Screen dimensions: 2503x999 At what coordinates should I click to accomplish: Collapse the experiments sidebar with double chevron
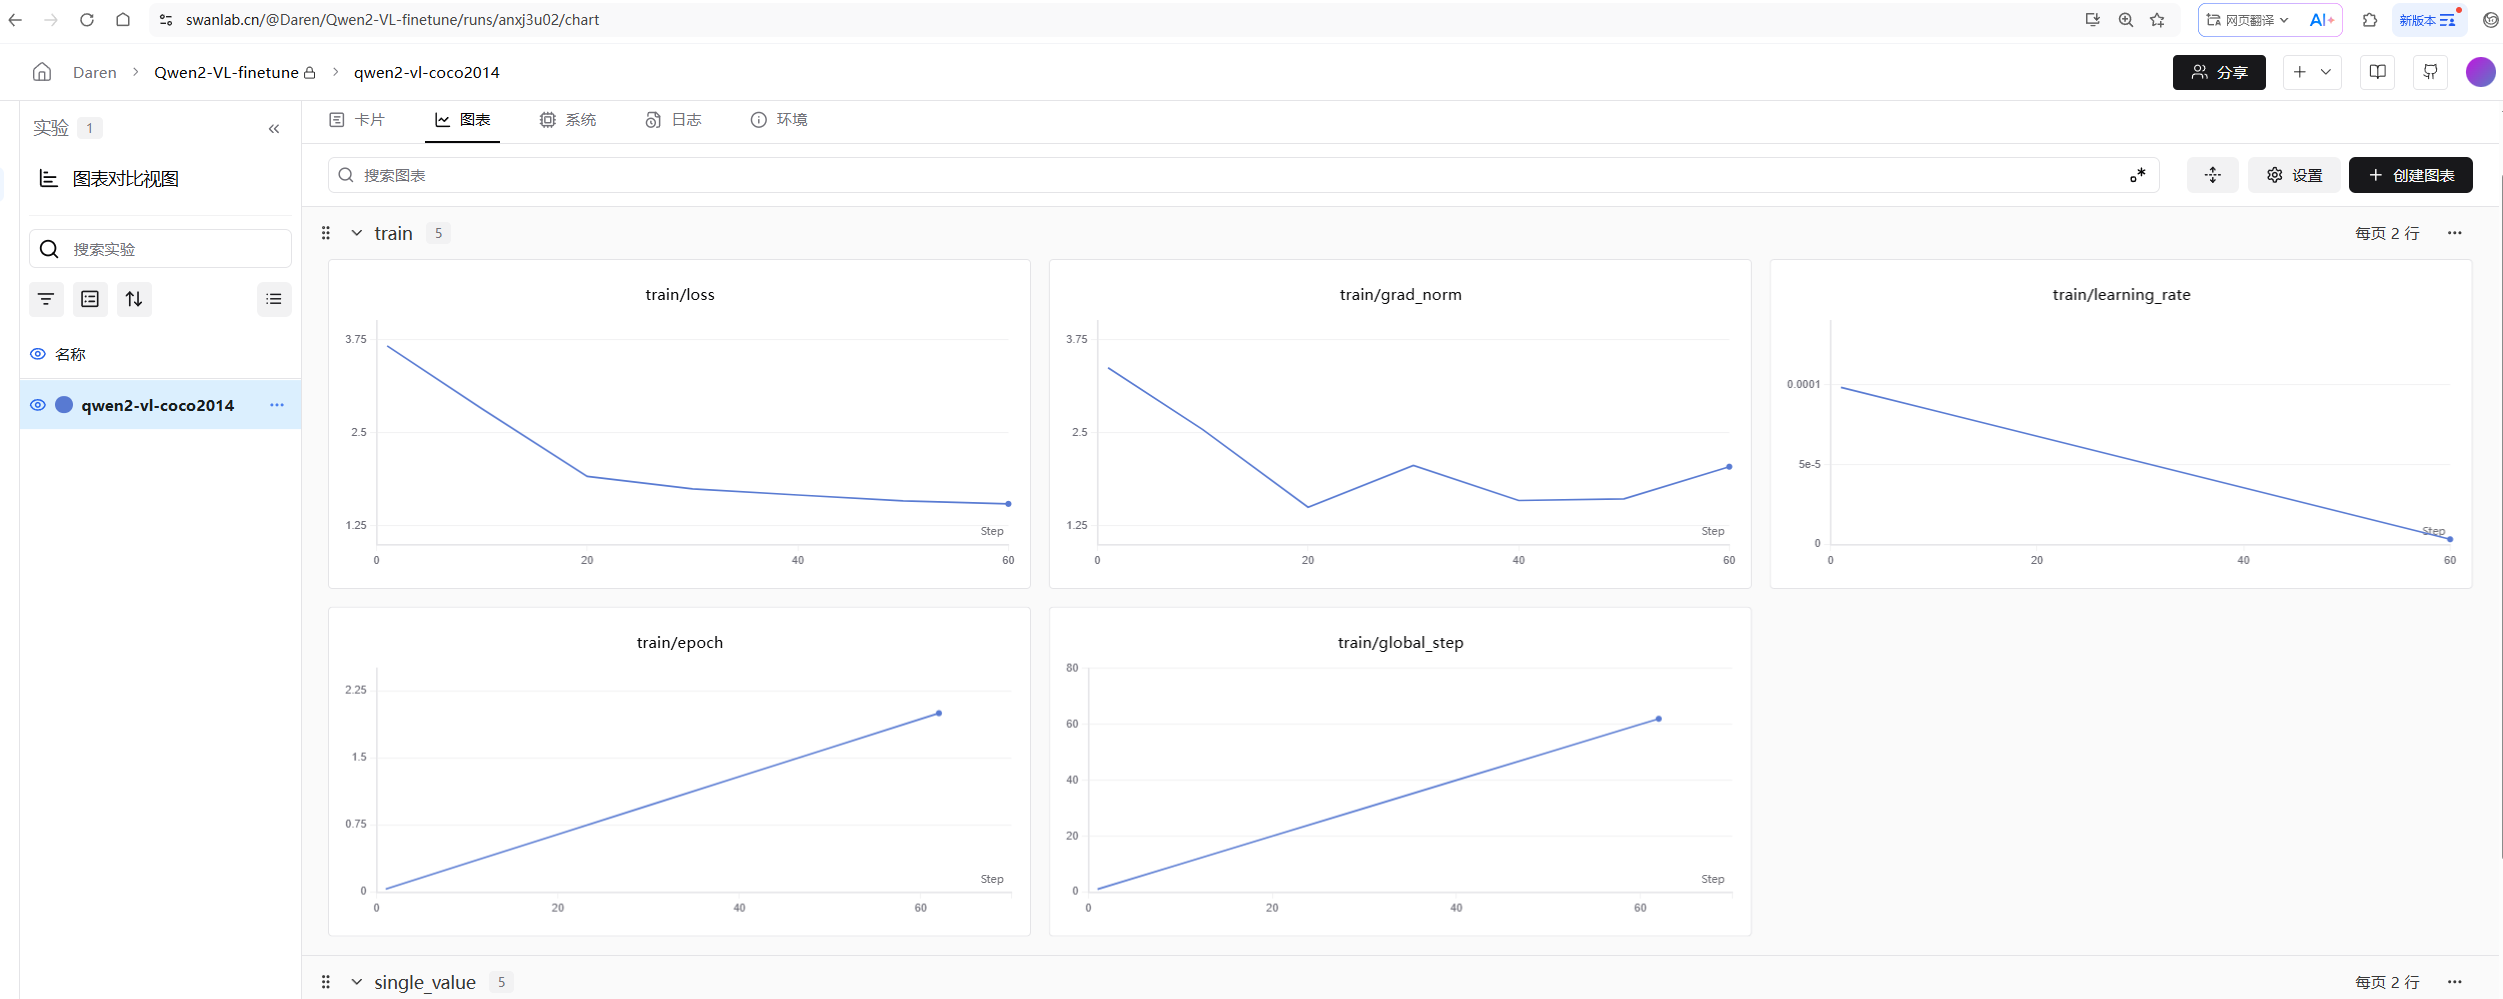point(274,129)
